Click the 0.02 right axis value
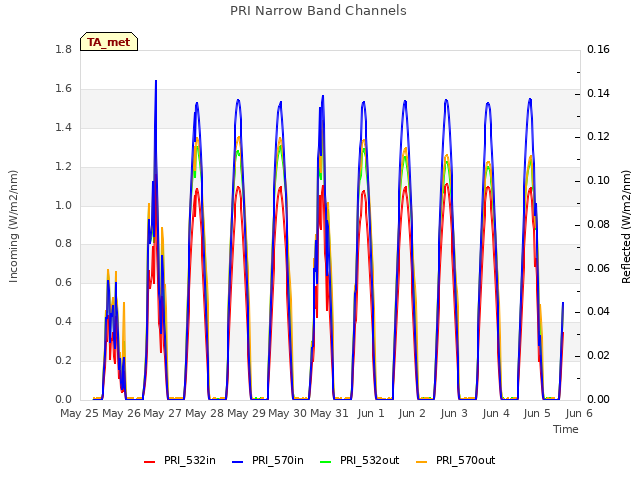The width and height of the screenshot is (640, 480). [x=598, y=356]
